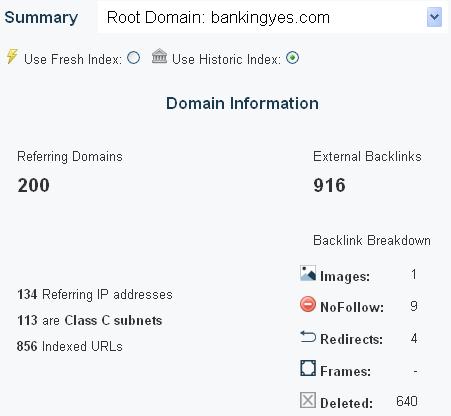This screenshot has width=451, height=416.
Task: Click the Deleted X icon
Action: [x=308, y=400]
